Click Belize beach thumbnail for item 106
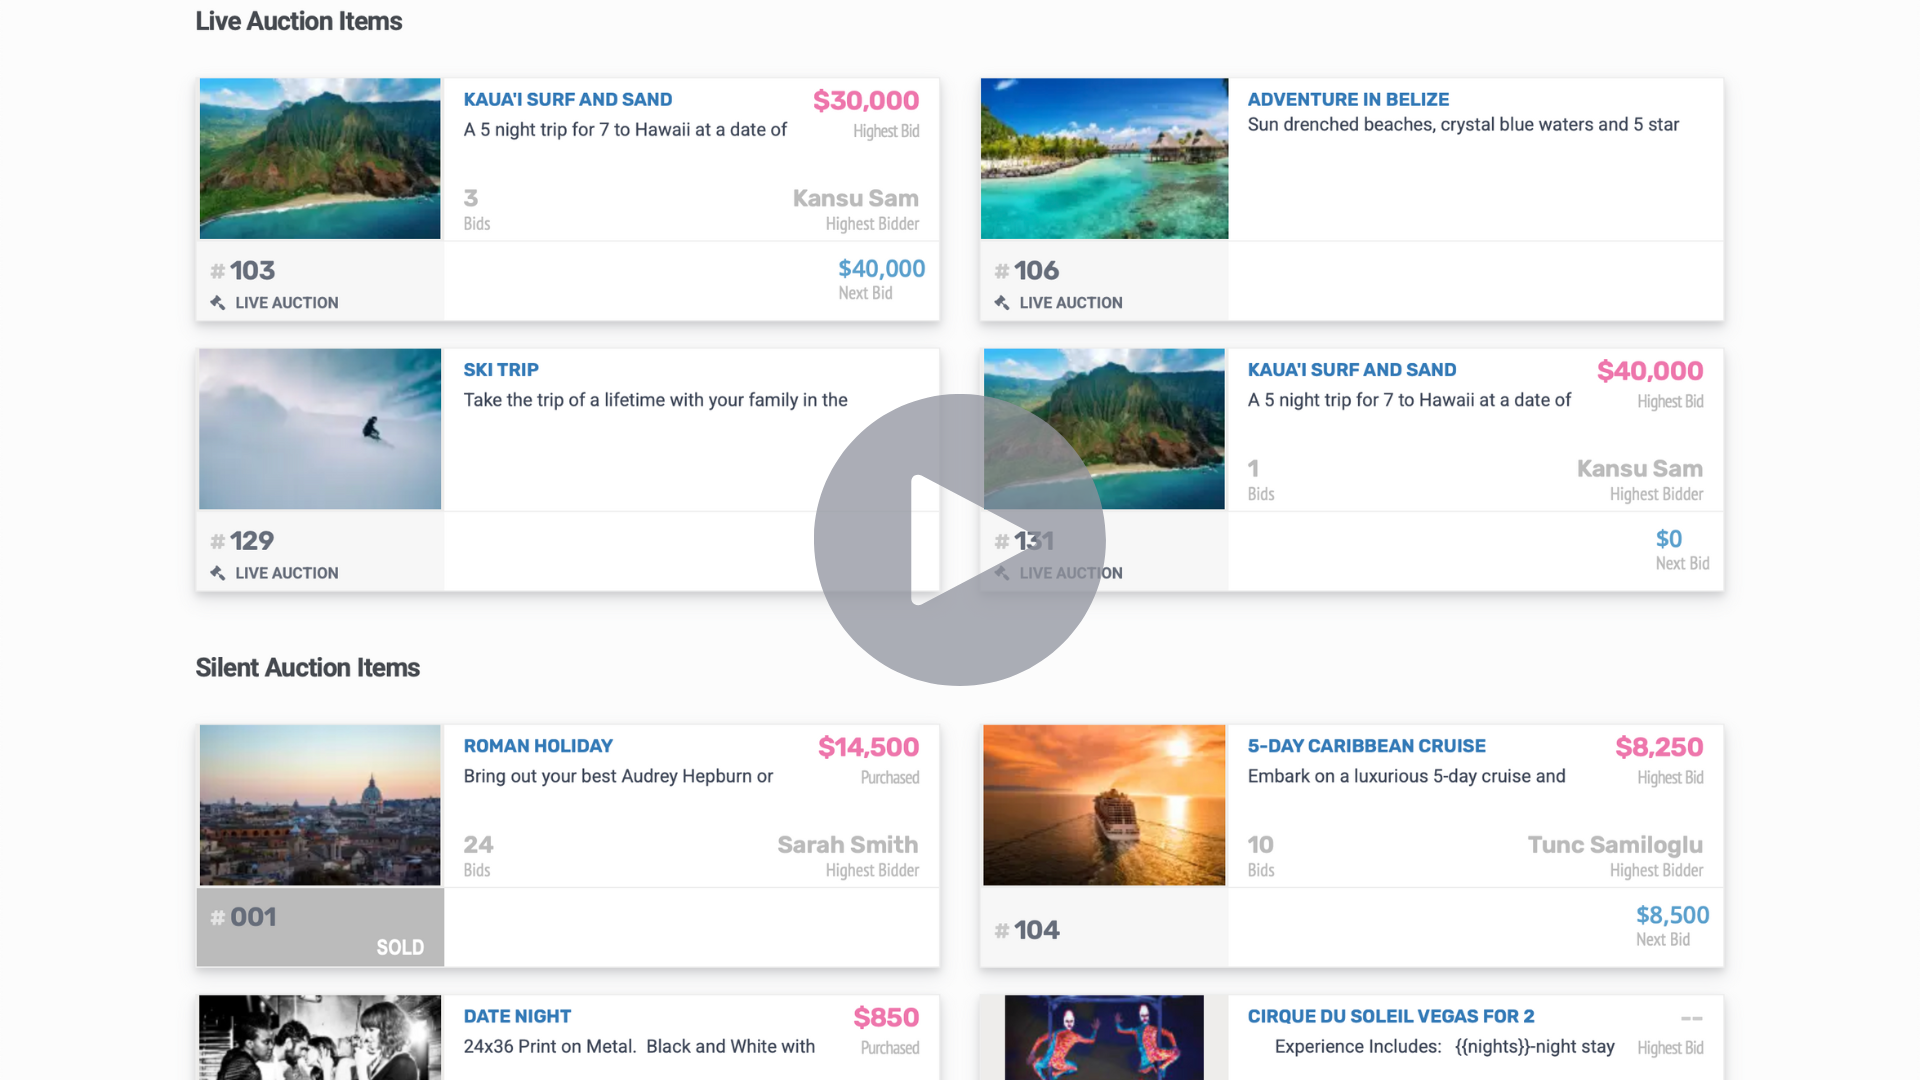The height and width of the screenshot is (1080, 1920). [1104, 158]
